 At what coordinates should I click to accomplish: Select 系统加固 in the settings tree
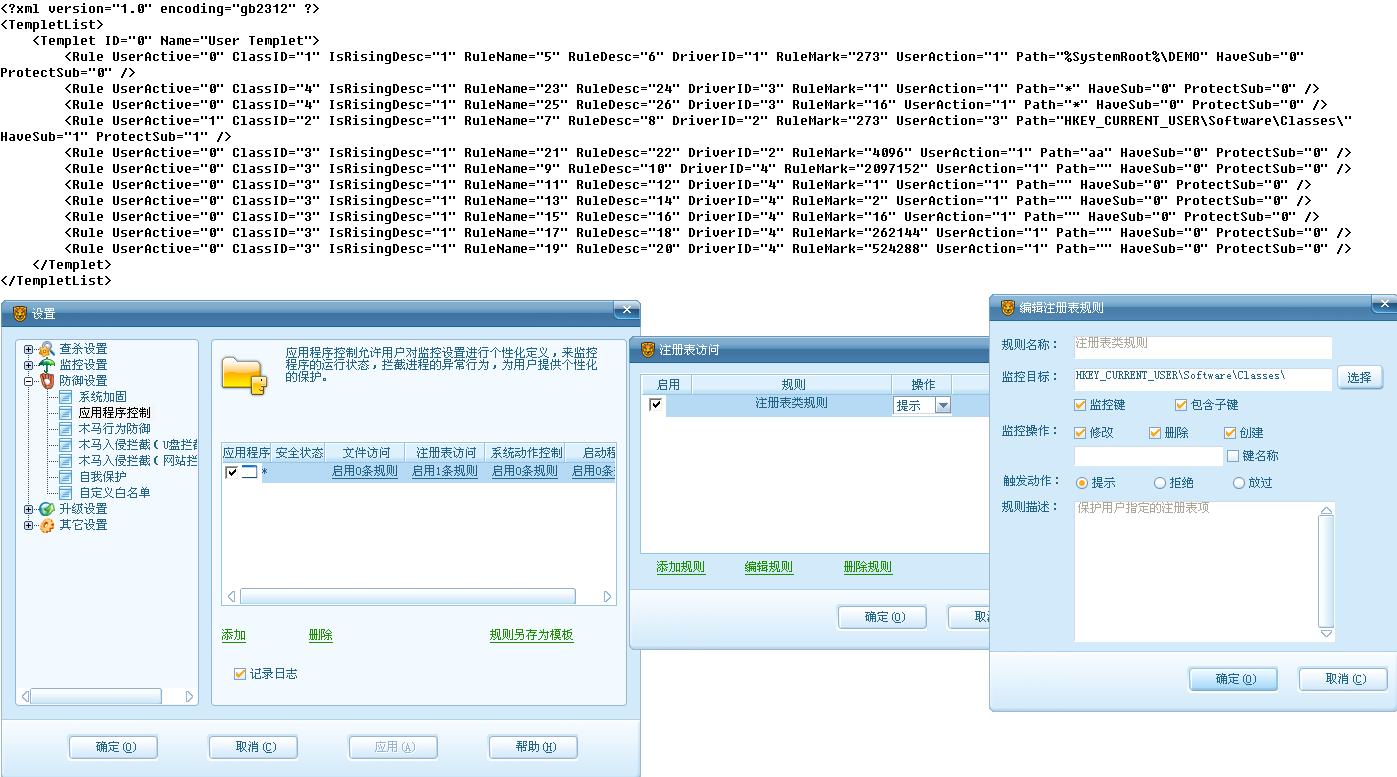(x=103, y=397)
